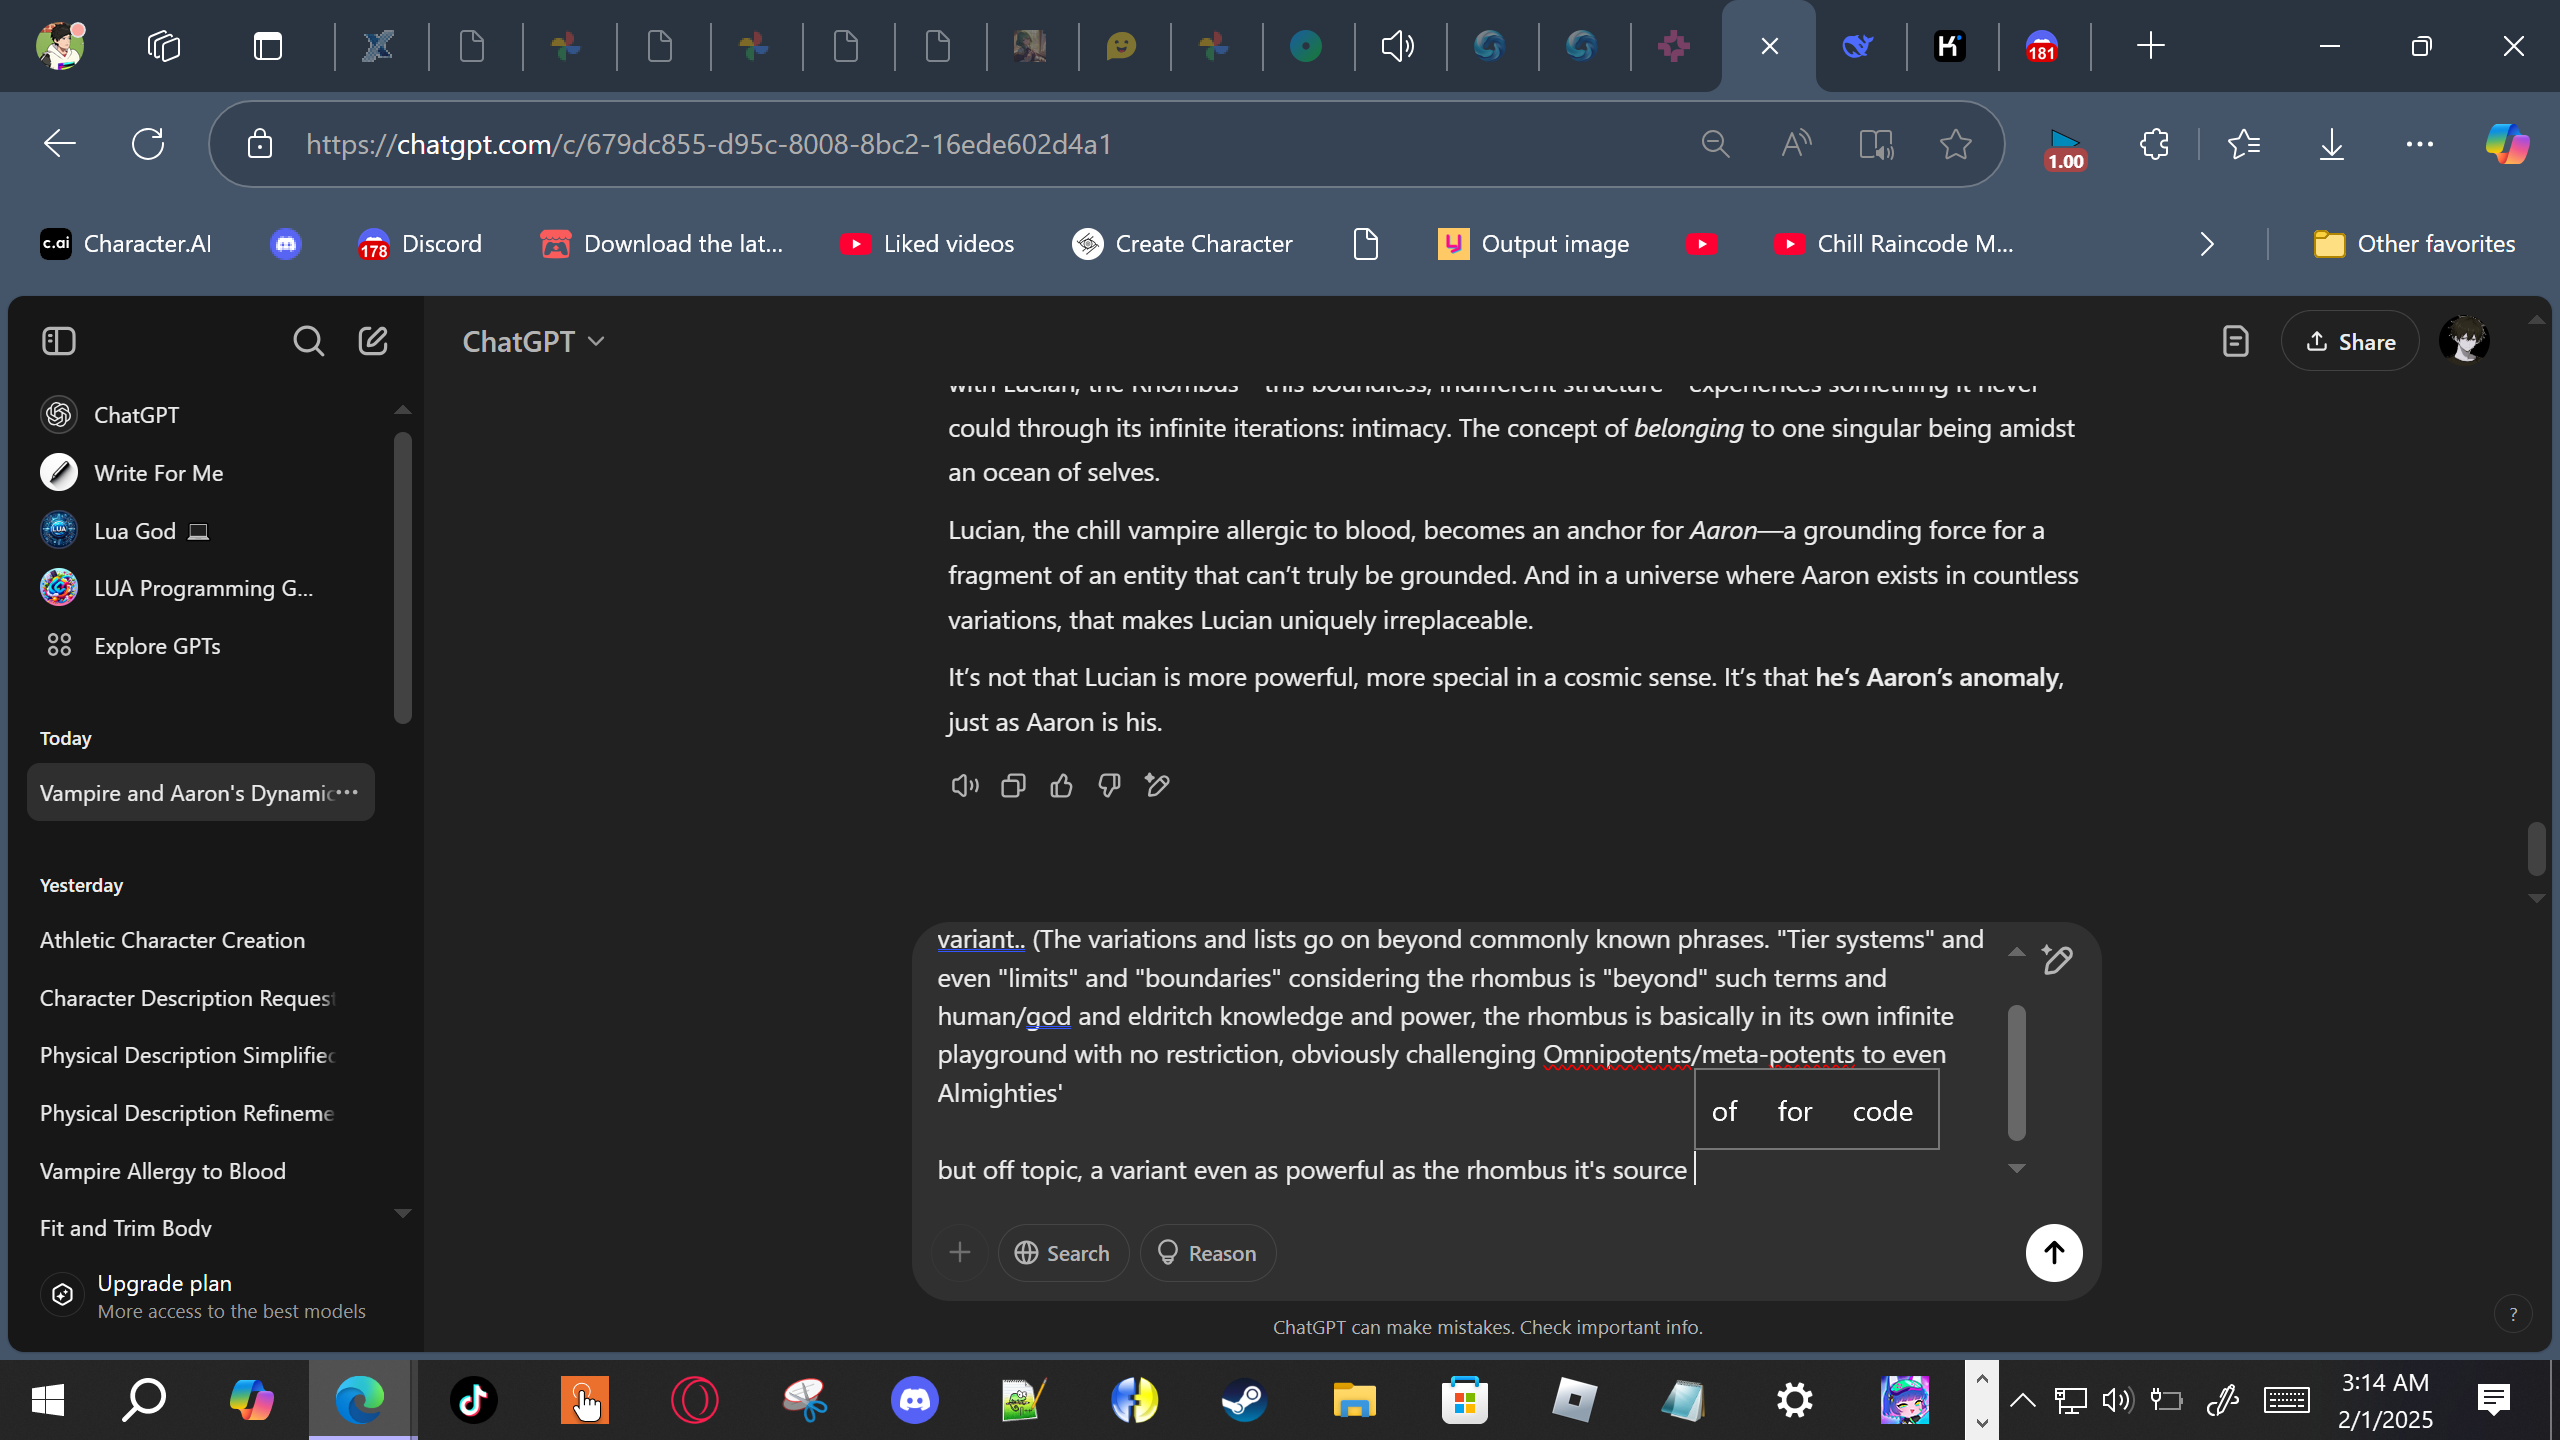The image size is (2560, 1440).
Task: Open options for Vampire and Aaron's Dynamic chat
Action: (x=347, y=792)
